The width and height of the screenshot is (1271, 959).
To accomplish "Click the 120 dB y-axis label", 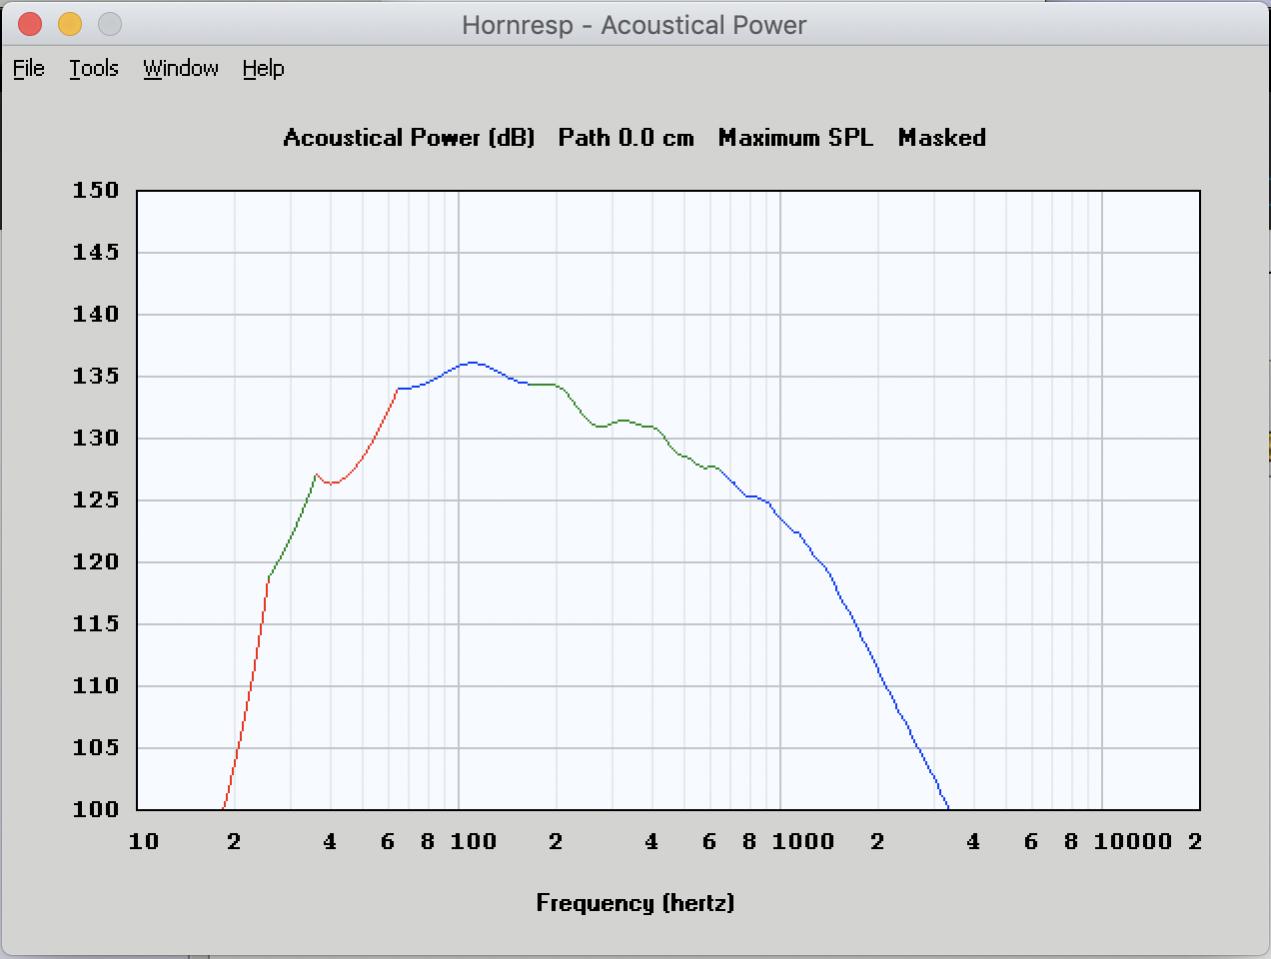I will 96,562.
